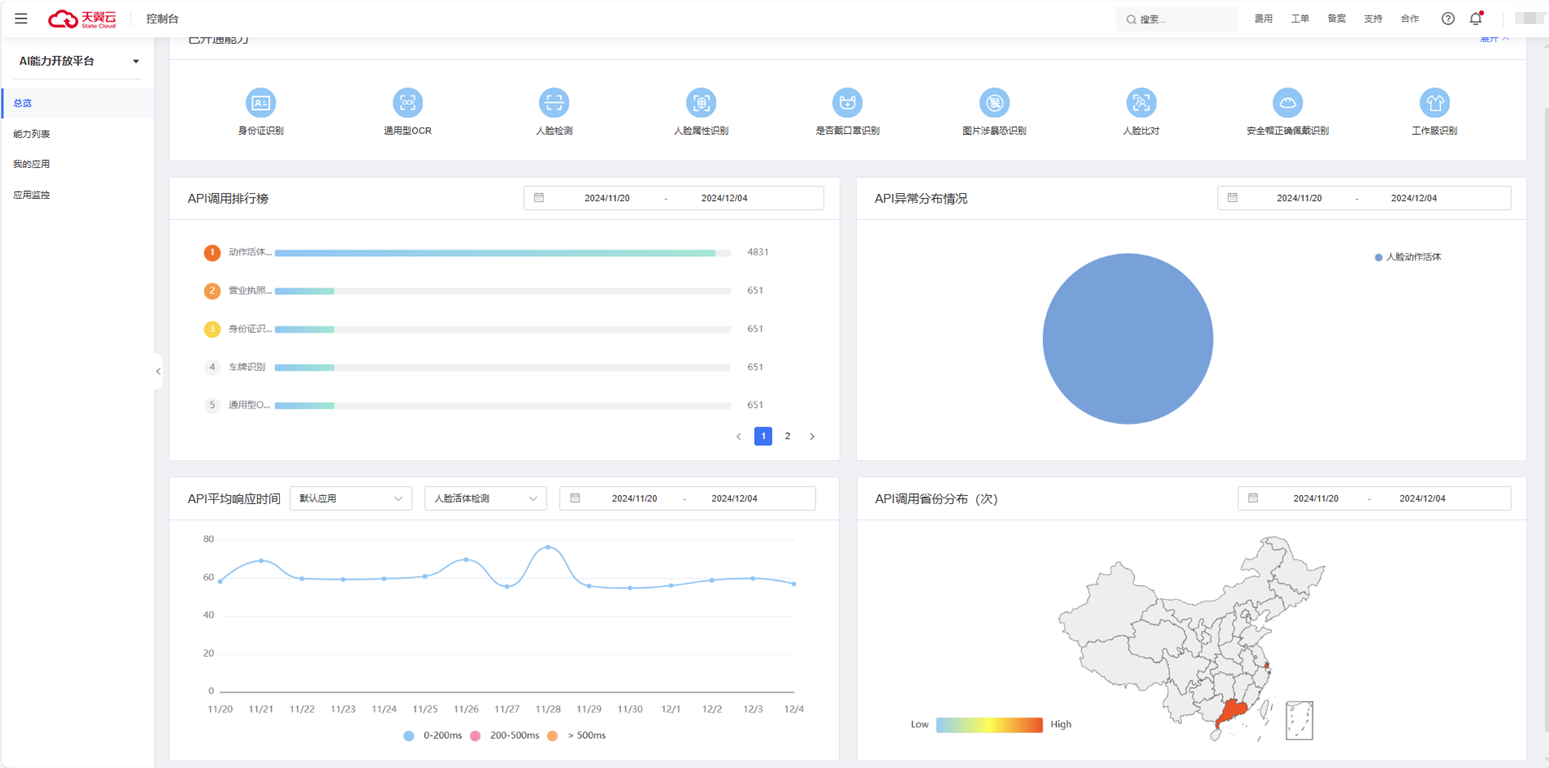Select ranking page 1 button
Image resolution: width=1549 pixels, height=768 pixels.
point(763,436)
